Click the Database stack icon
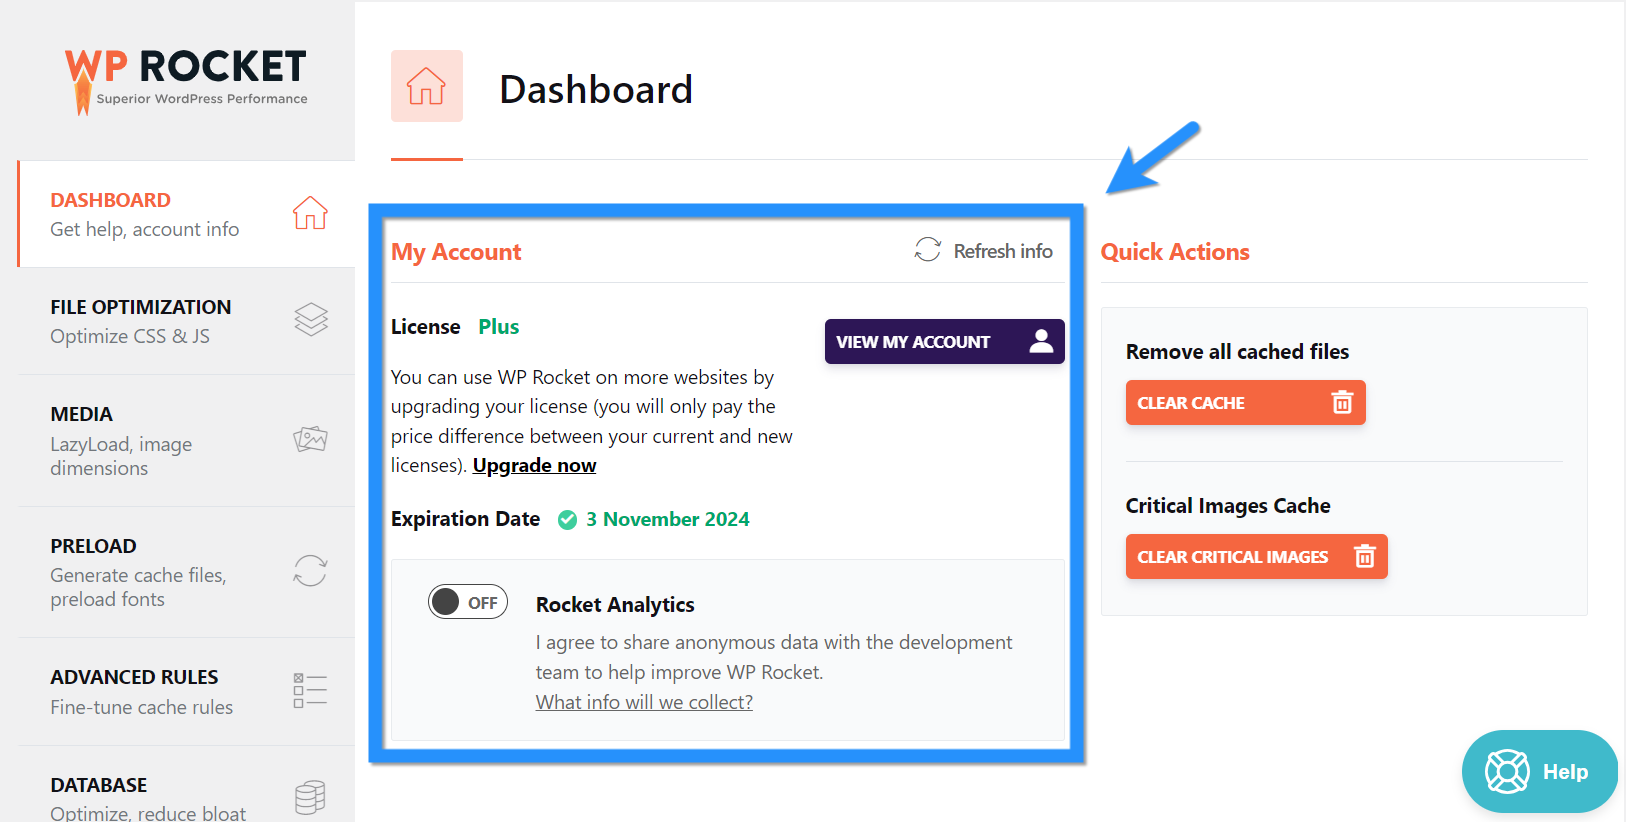 click(x=310, y=797)
